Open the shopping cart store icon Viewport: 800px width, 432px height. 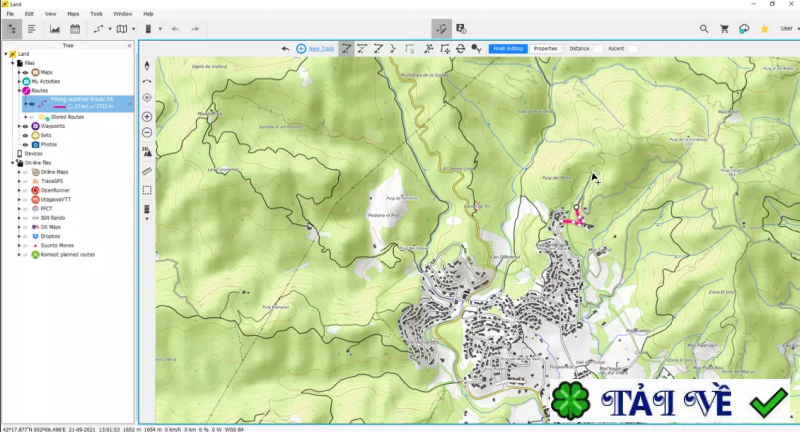[x=724, y=29]
